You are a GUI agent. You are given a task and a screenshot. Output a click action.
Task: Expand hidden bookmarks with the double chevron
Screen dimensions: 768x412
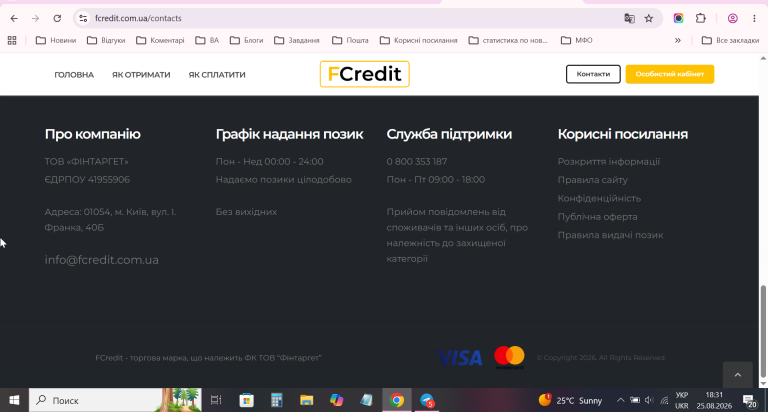point(678,40)
